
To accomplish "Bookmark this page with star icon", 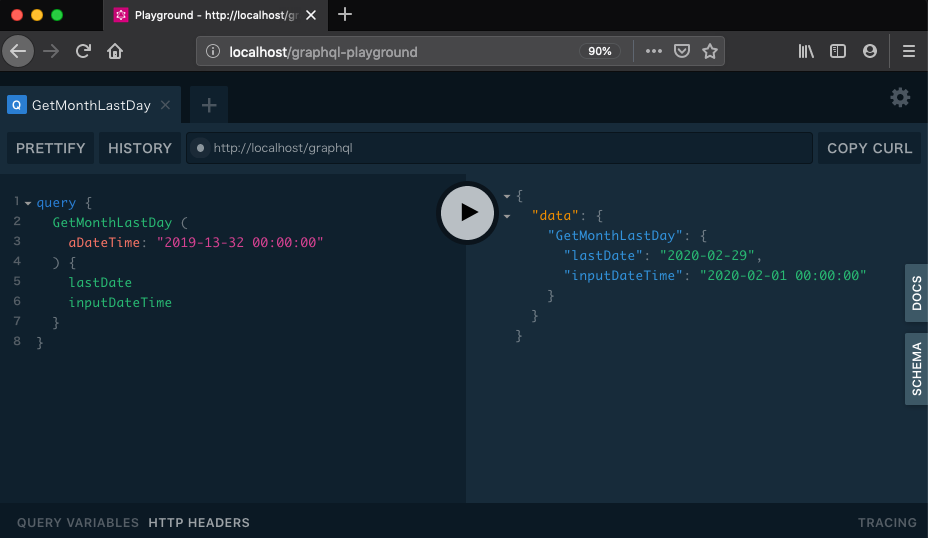I will click(710, 51).
